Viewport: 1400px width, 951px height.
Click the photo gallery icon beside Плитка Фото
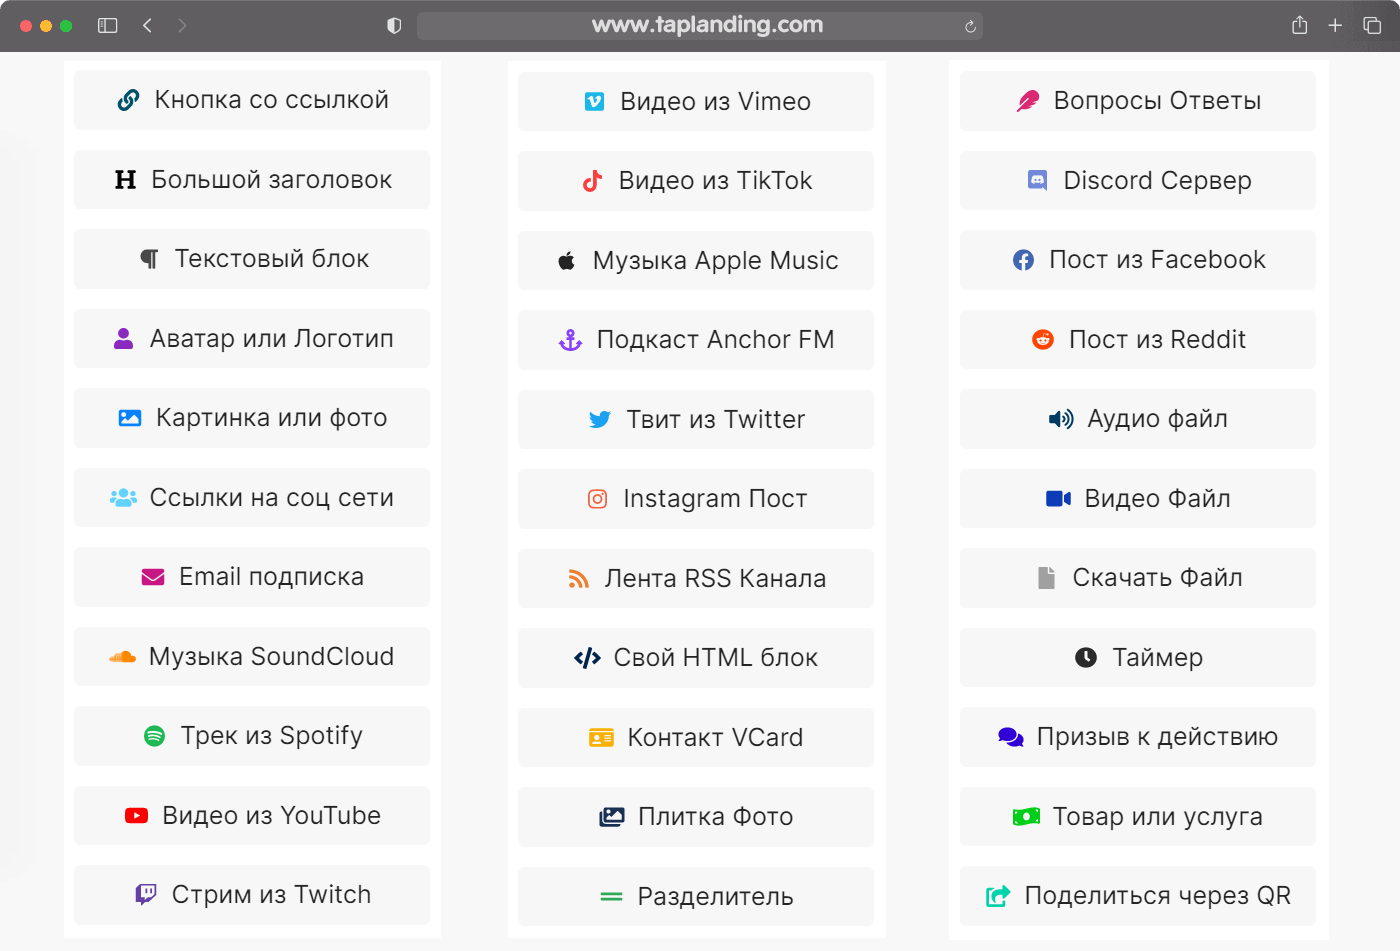click(612, 817)
